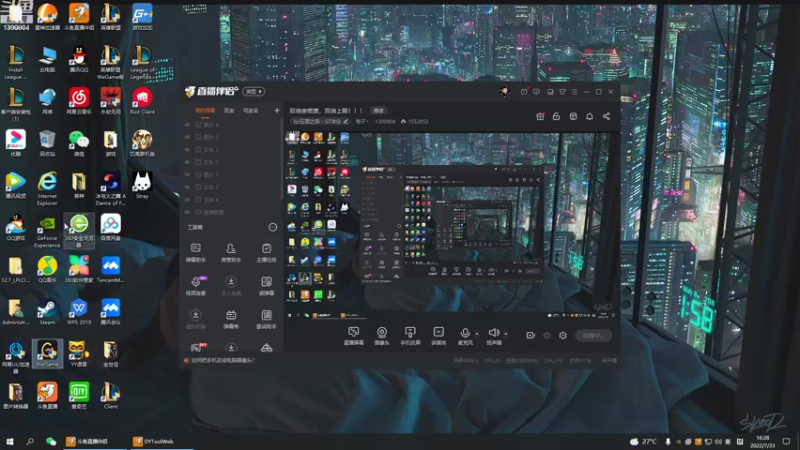Expand microphone options arrow
Screen dimensions: 800x450
coord(477,334)
